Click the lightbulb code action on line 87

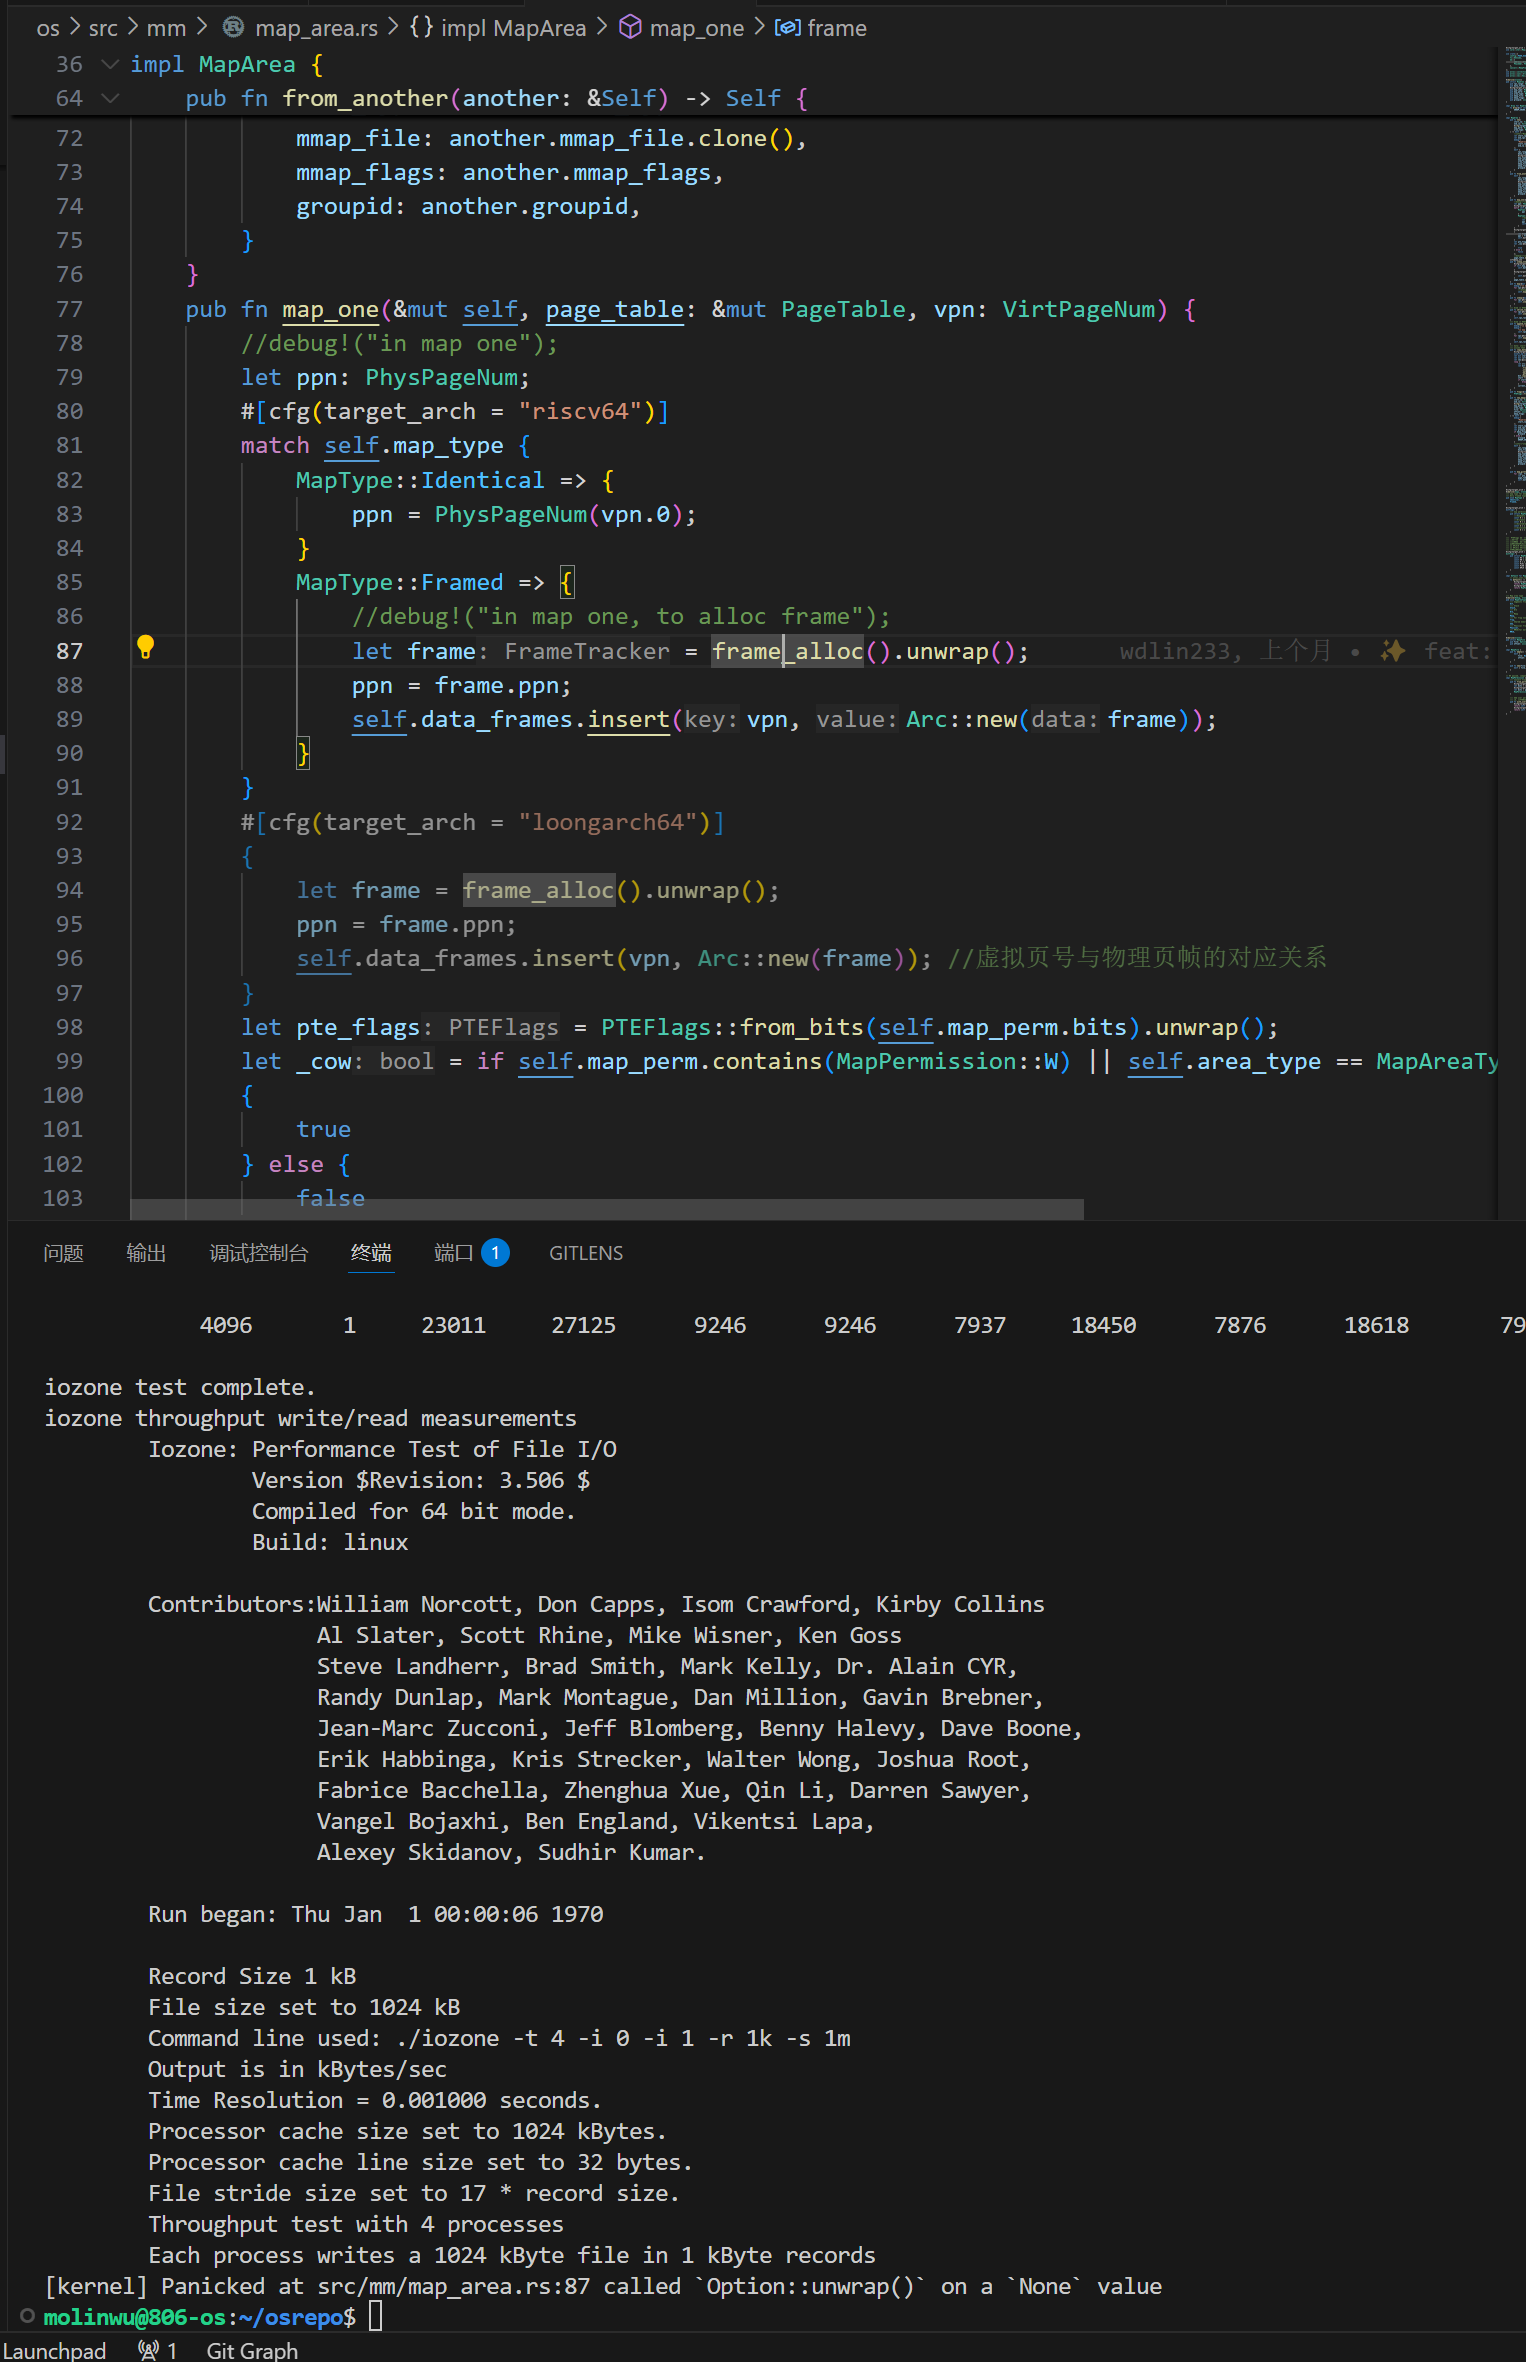point(145,647)
